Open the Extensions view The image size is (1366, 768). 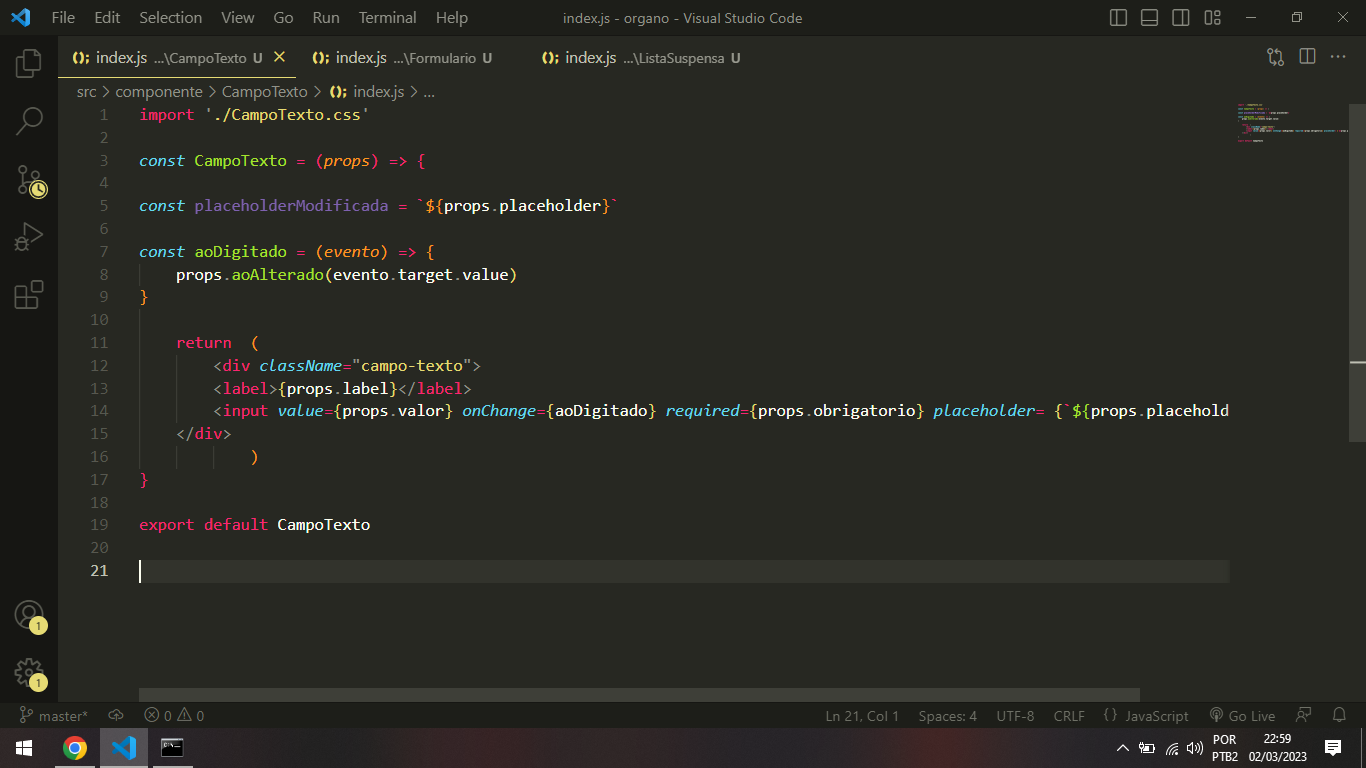coord(29,295)
